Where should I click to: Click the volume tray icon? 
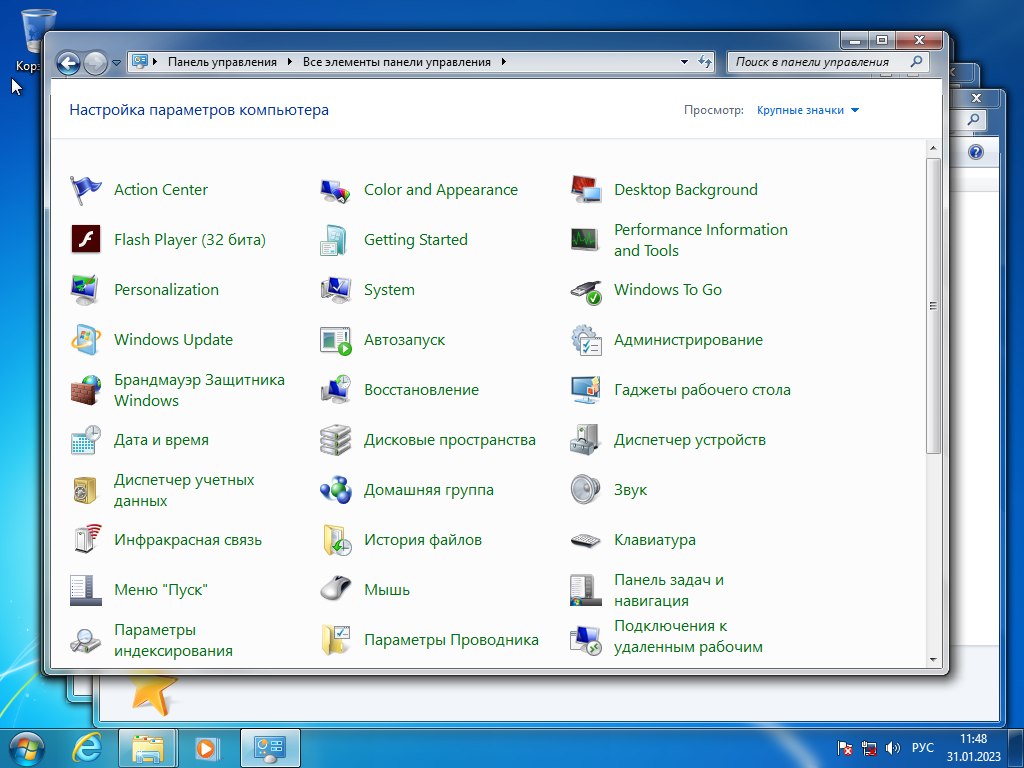(x=892, y=748)
